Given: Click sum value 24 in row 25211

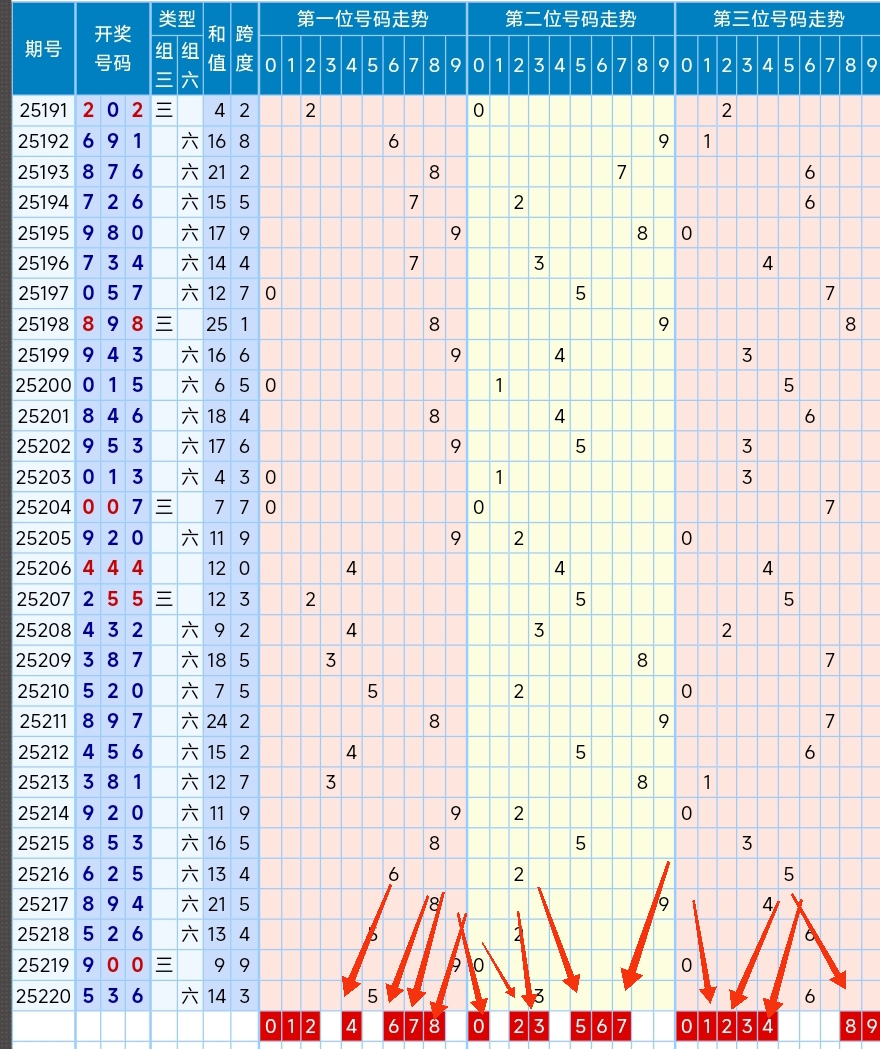Looking at the screenshot, I should pyautogui.click(x=217, y=722).
